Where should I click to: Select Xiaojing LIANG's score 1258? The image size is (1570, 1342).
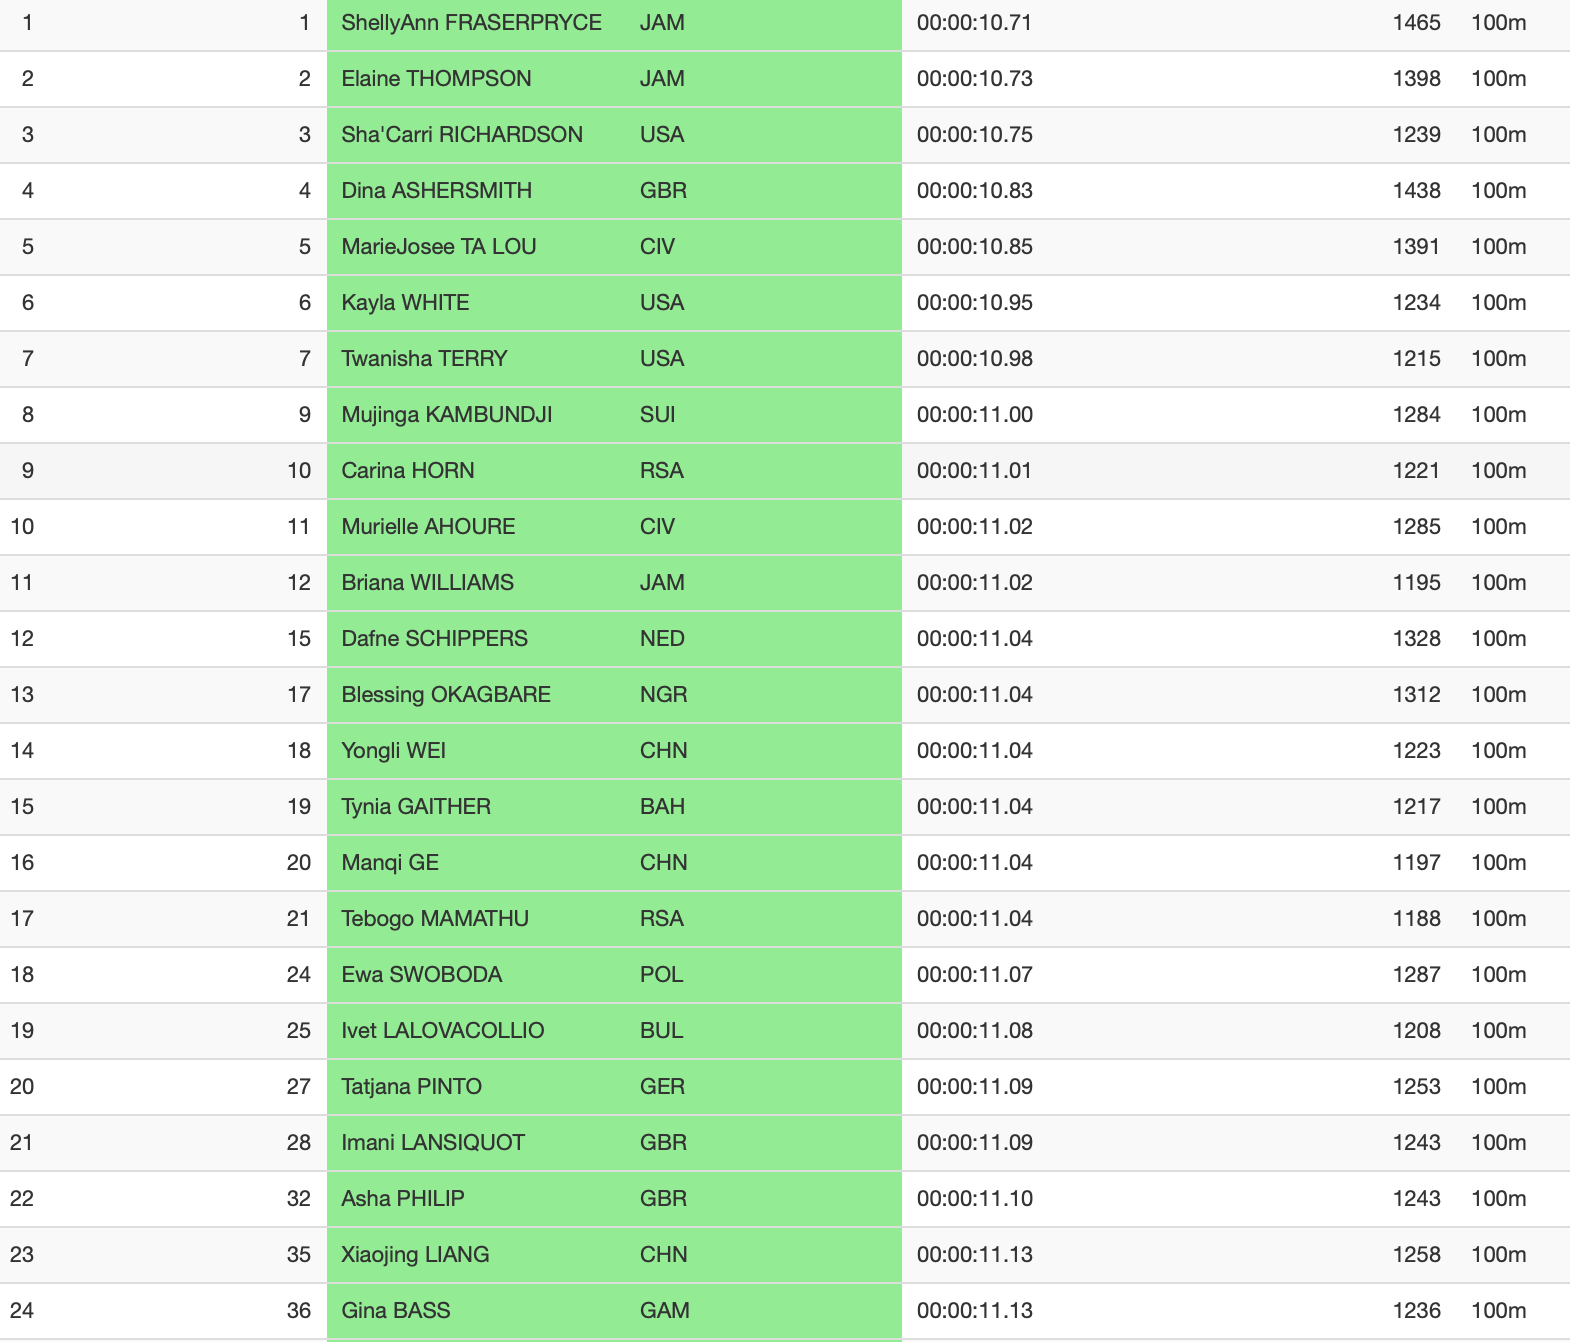(1416, 1255)
